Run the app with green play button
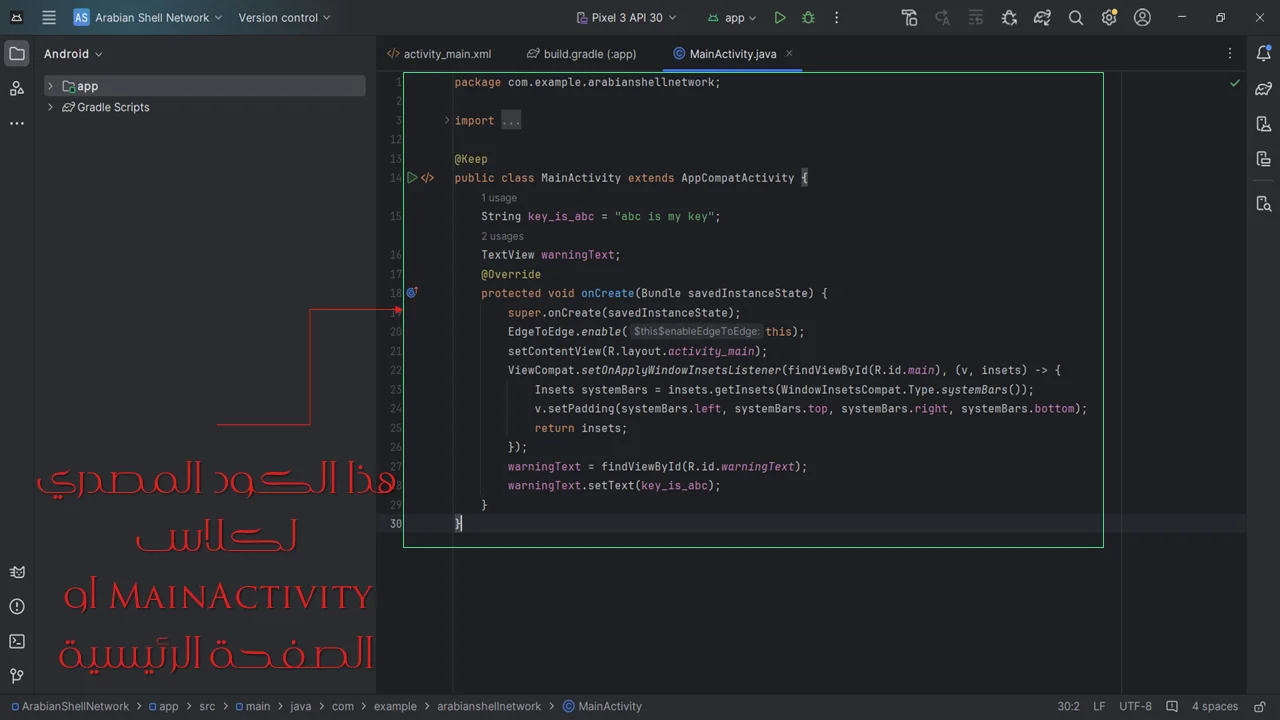 (780, 17)
